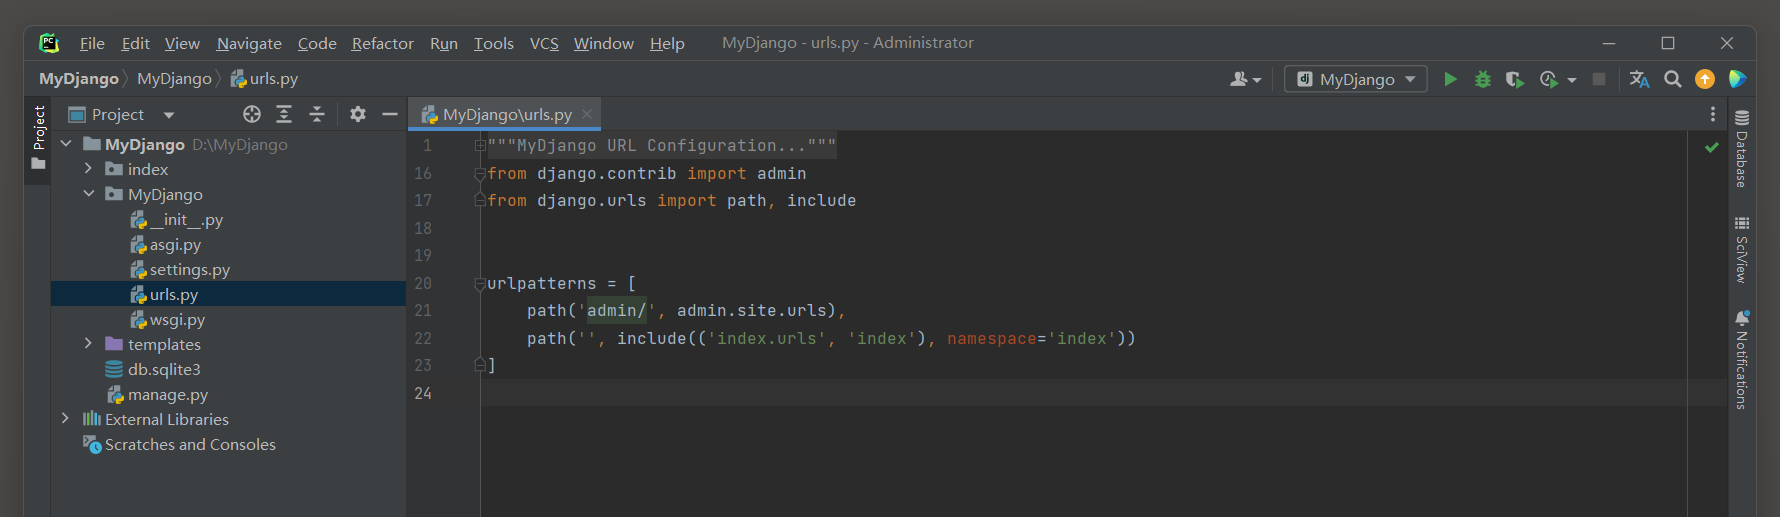Open the Window menu
The image size is (1780, 517).
click(603, 43)
